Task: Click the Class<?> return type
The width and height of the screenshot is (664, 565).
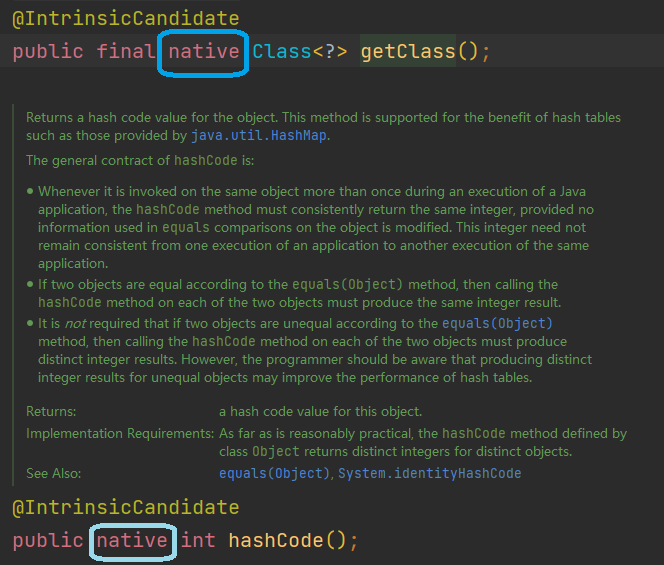Action: [300, 52]
